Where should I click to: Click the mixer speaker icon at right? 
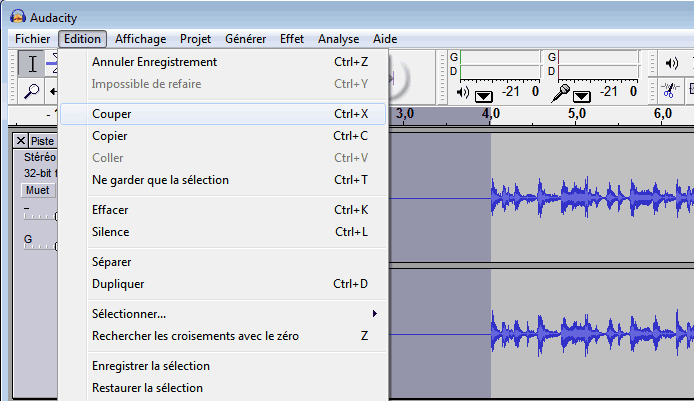tap(670, 64)
